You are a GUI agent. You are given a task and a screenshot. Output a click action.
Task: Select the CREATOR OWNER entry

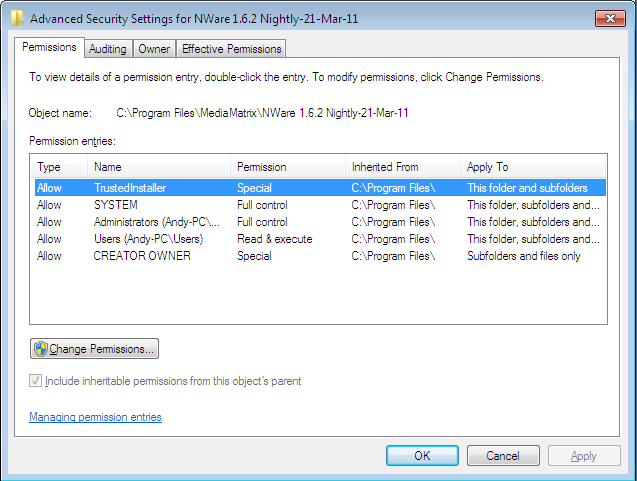(320, 256)
